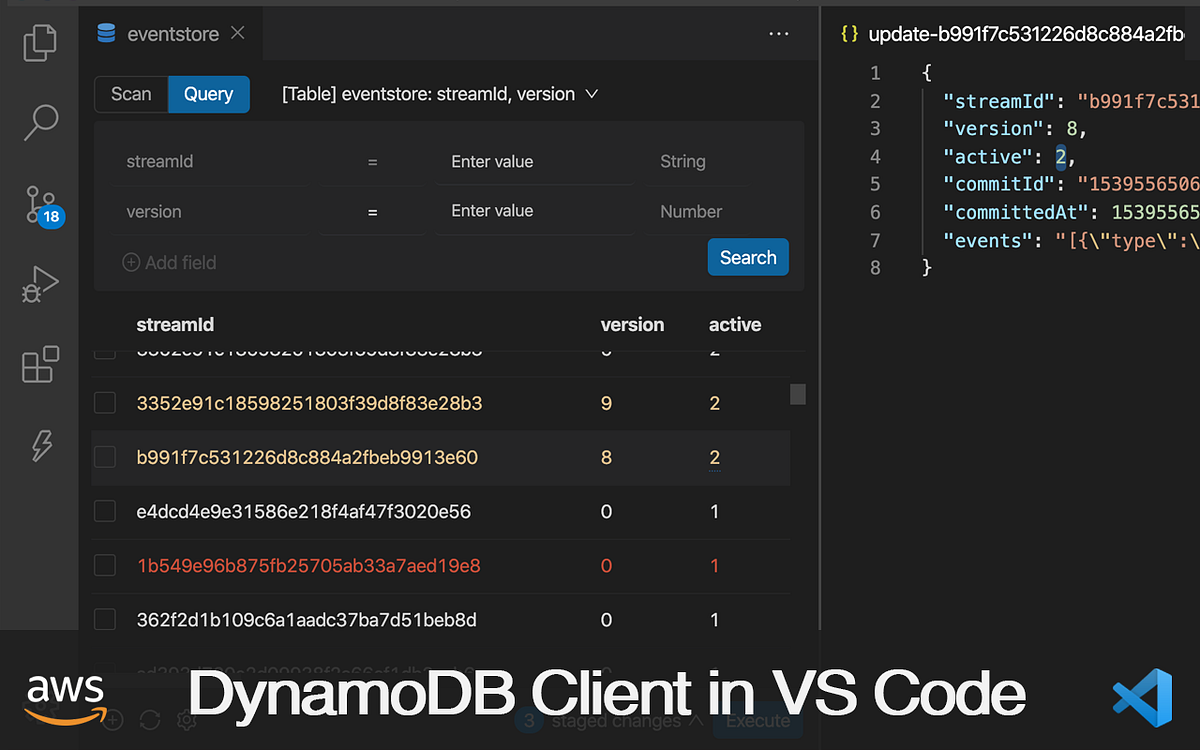
Task: Click line number 8 in the JSON editor
Action: click(875, 267)
